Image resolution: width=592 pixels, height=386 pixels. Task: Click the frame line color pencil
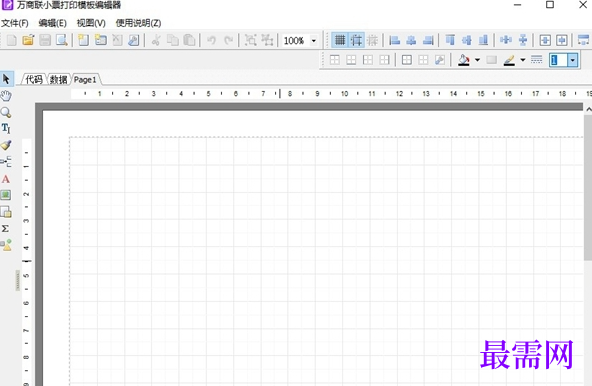pyautogui.click(x=509, y=60)
